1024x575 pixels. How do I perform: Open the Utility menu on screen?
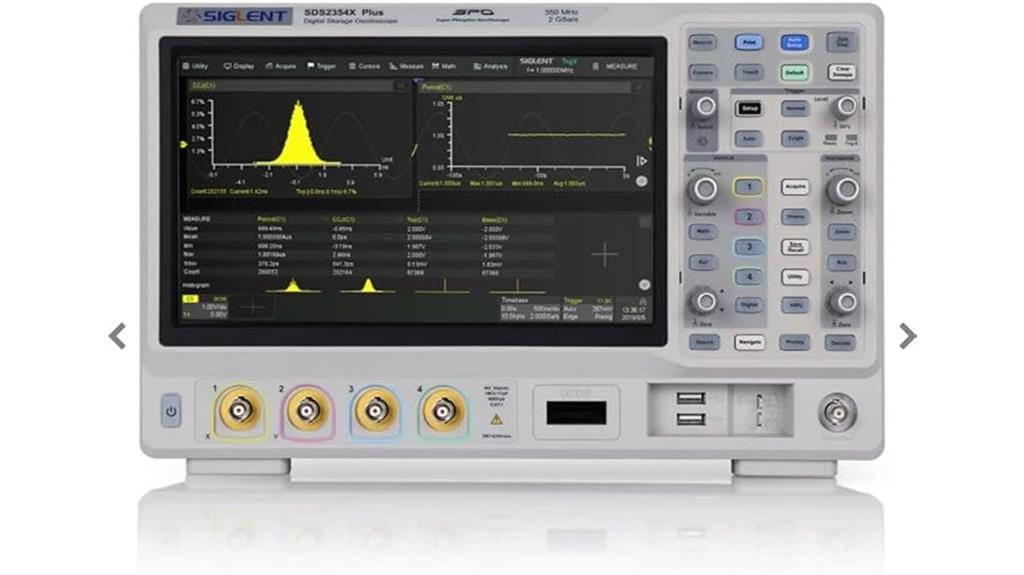(195, 66)
